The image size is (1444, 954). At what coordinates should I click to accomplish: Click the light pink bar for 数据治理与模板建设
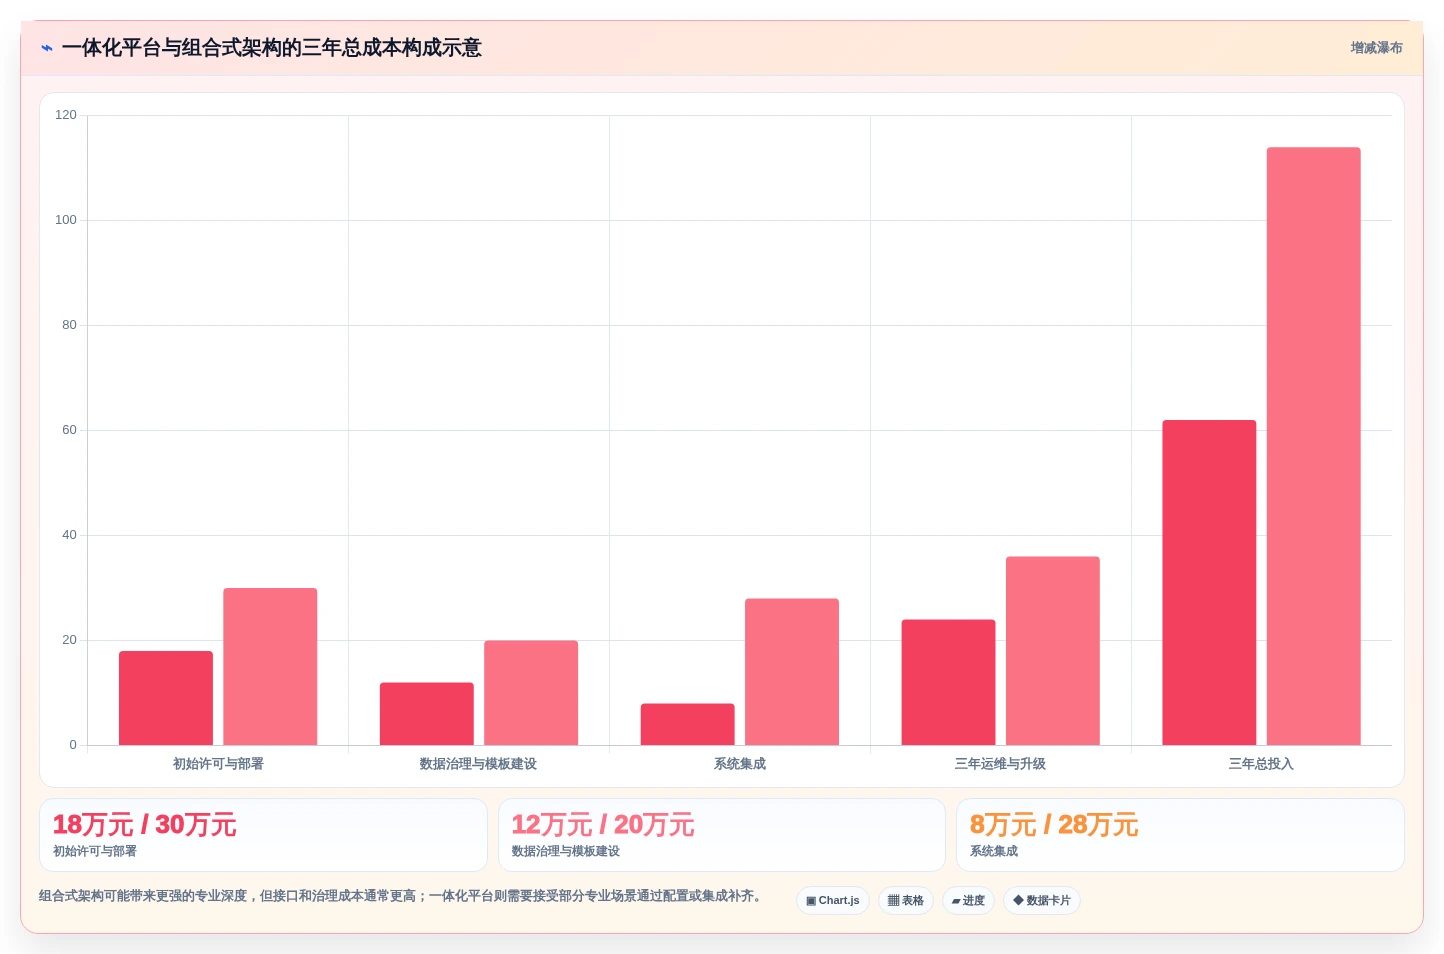coord(531,693)
